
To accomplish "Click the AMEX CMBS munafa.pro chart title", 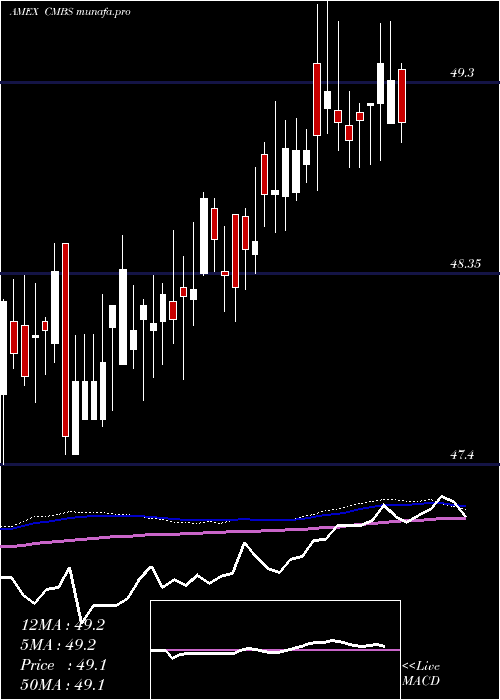I will (x=70, y=12).
